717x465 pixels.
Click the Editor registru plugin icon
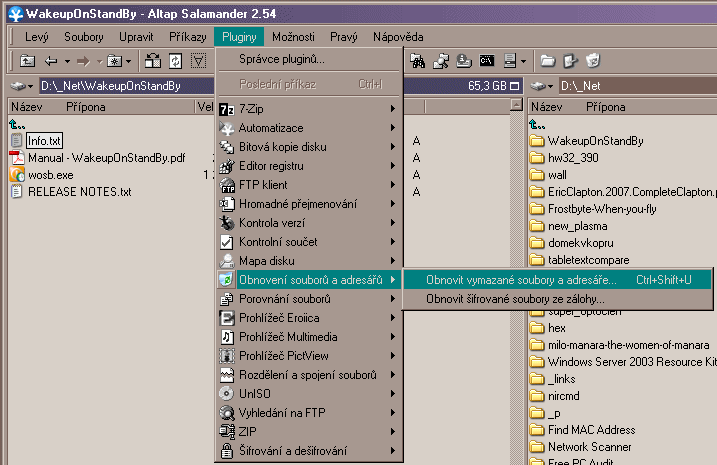pos(227,166)
